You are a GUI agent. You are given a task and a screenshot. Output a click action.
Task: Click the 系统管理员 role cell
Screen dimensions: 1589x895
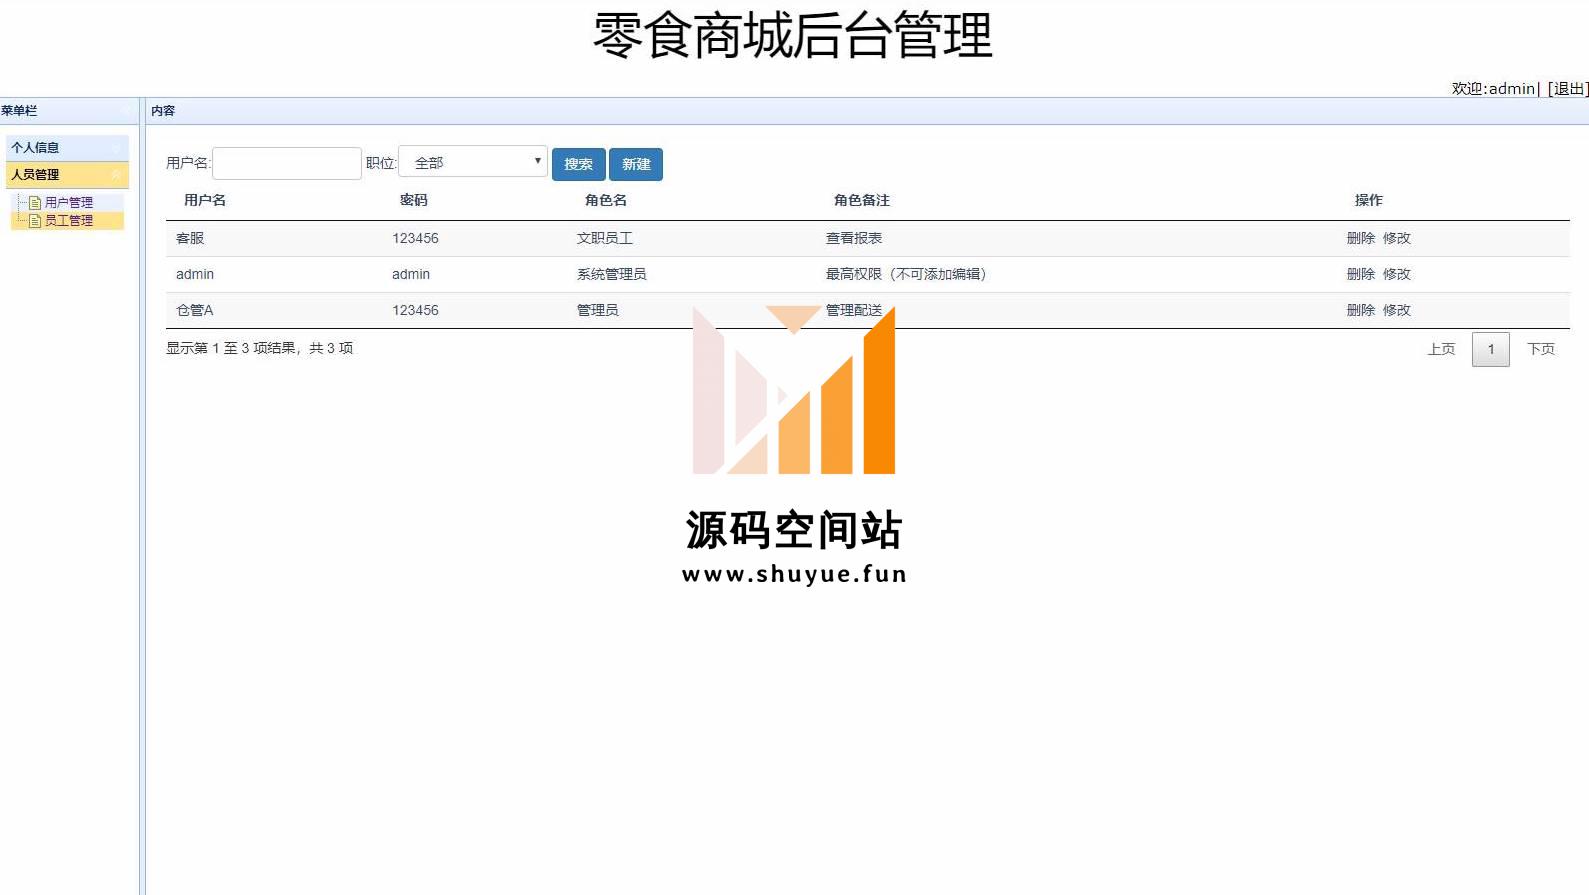tap(612, 274)
